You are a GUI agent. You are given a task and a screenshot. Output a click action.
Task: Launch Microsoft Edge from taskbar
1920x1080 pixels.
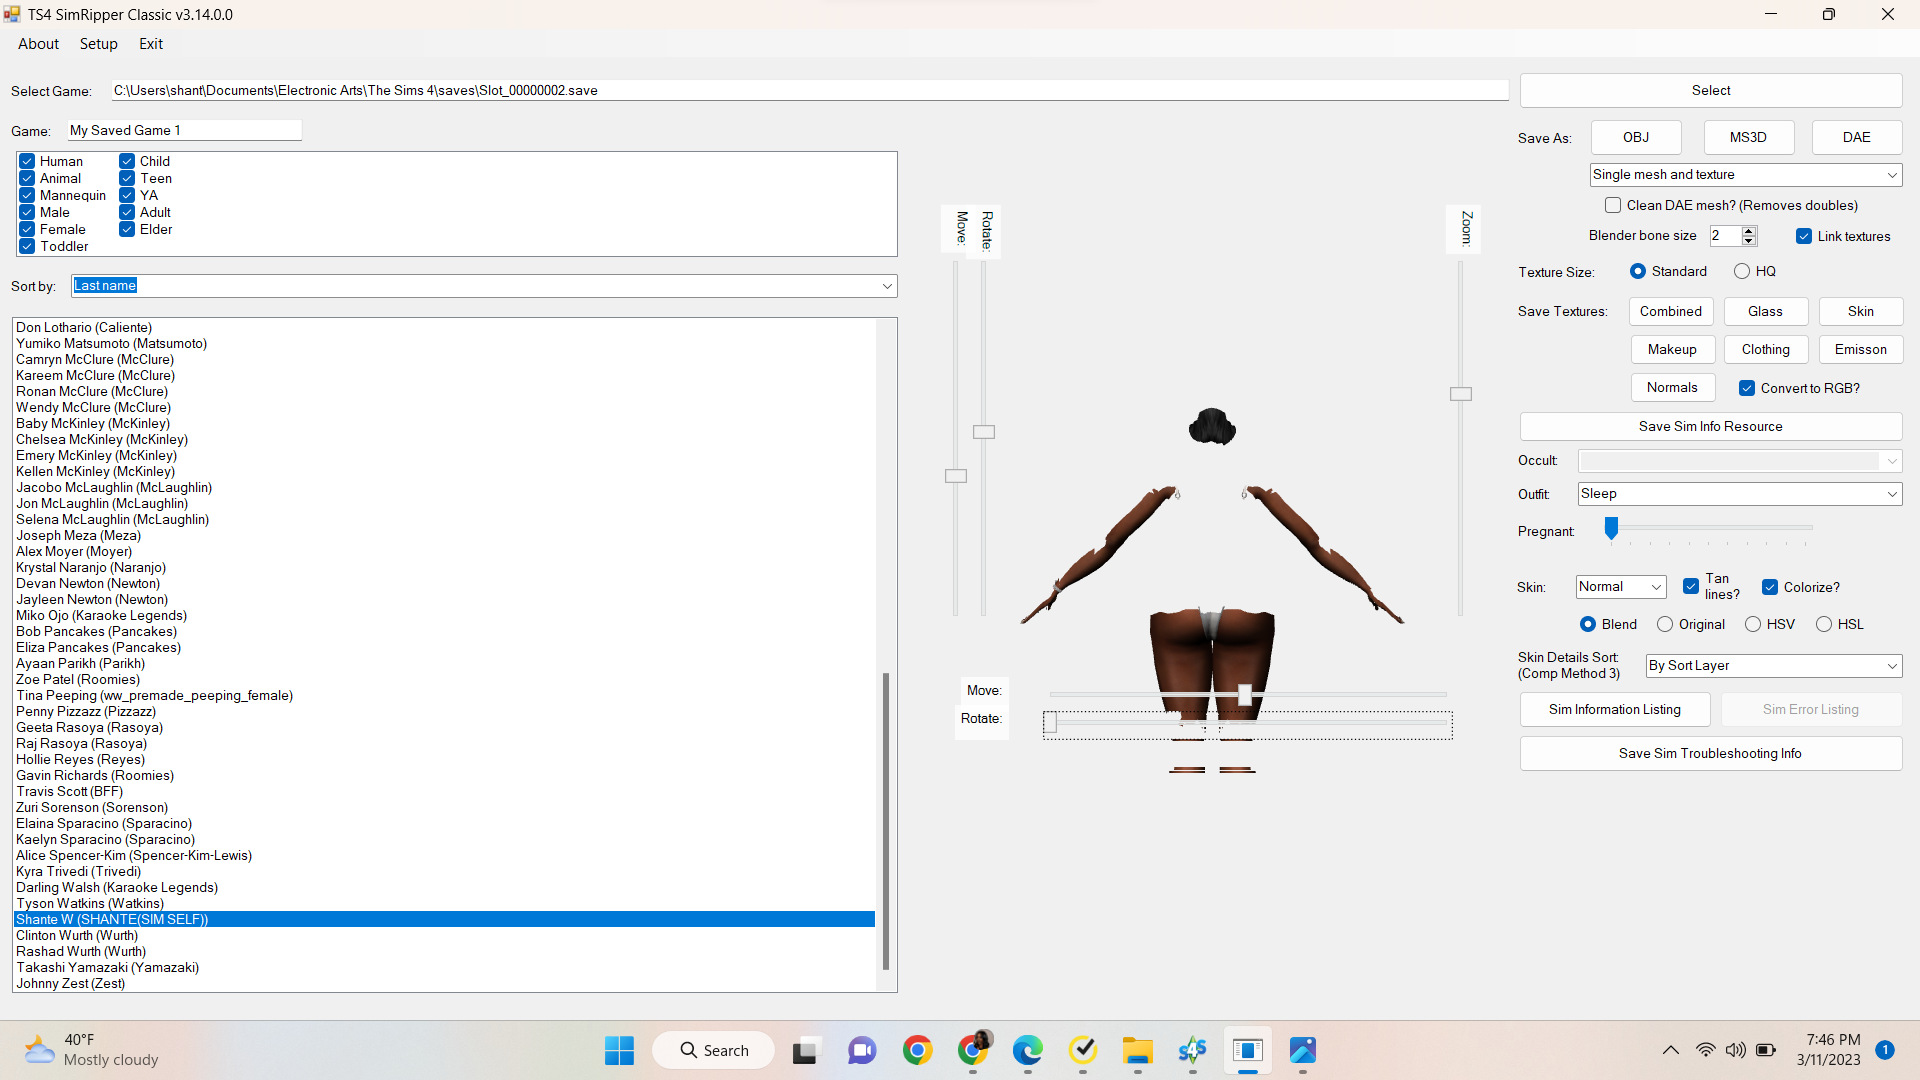(1027, 1050)
